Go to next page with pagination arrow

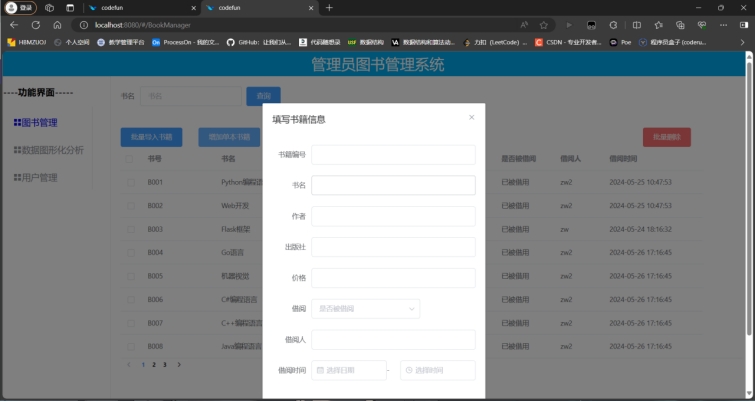179,365
